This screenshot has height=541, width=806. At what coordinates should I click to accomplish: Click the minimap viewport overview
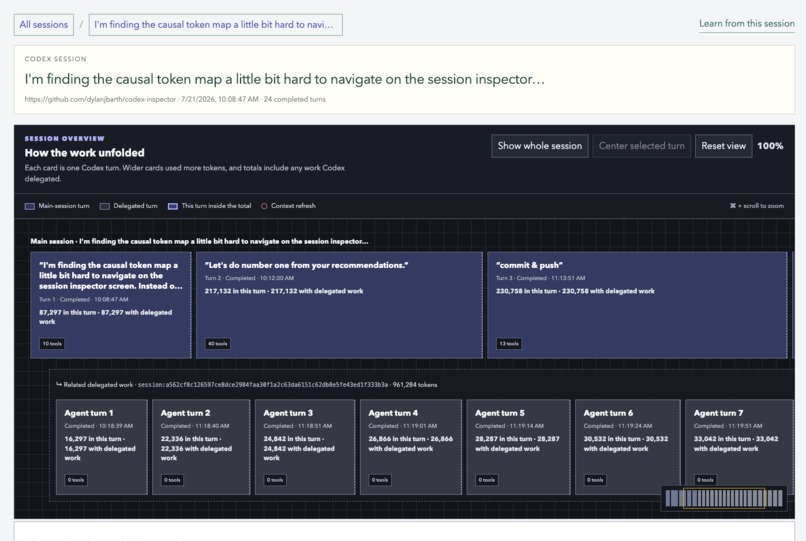(724, 498)
